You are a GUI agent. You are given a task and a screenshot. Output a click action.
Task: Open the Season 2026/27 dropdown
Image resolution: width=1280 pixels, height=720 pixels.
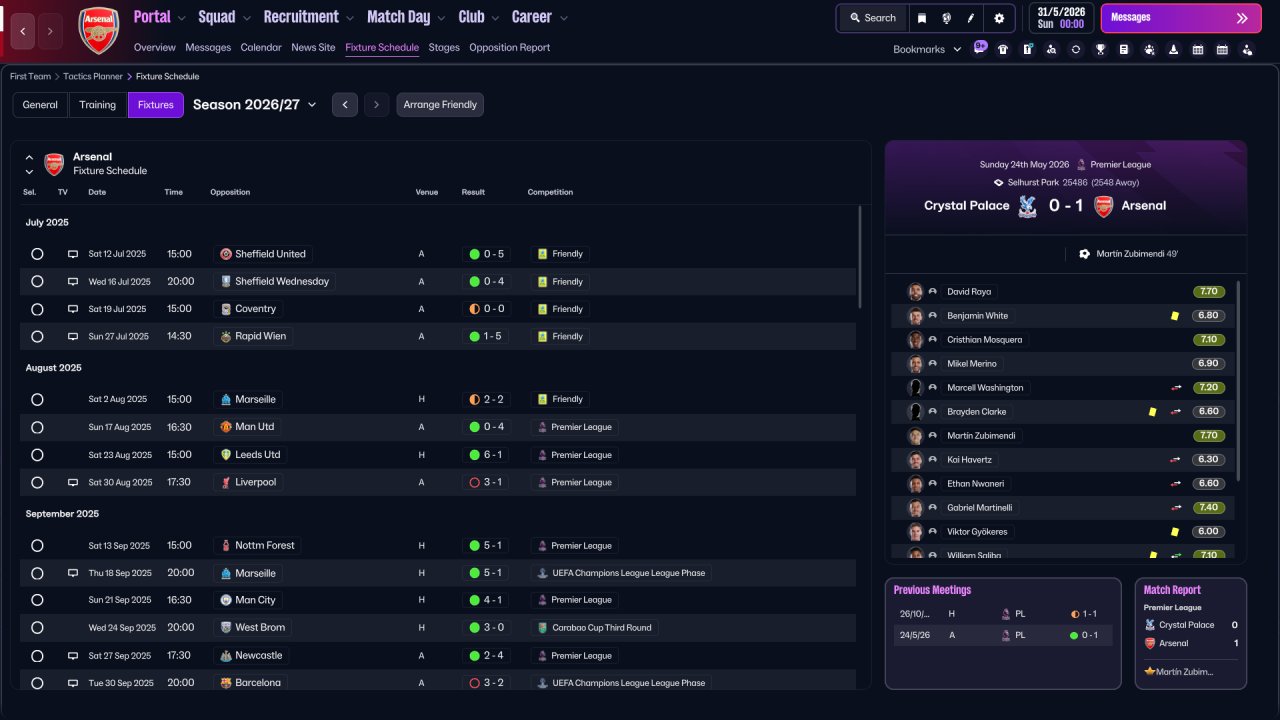coord(255,105)
